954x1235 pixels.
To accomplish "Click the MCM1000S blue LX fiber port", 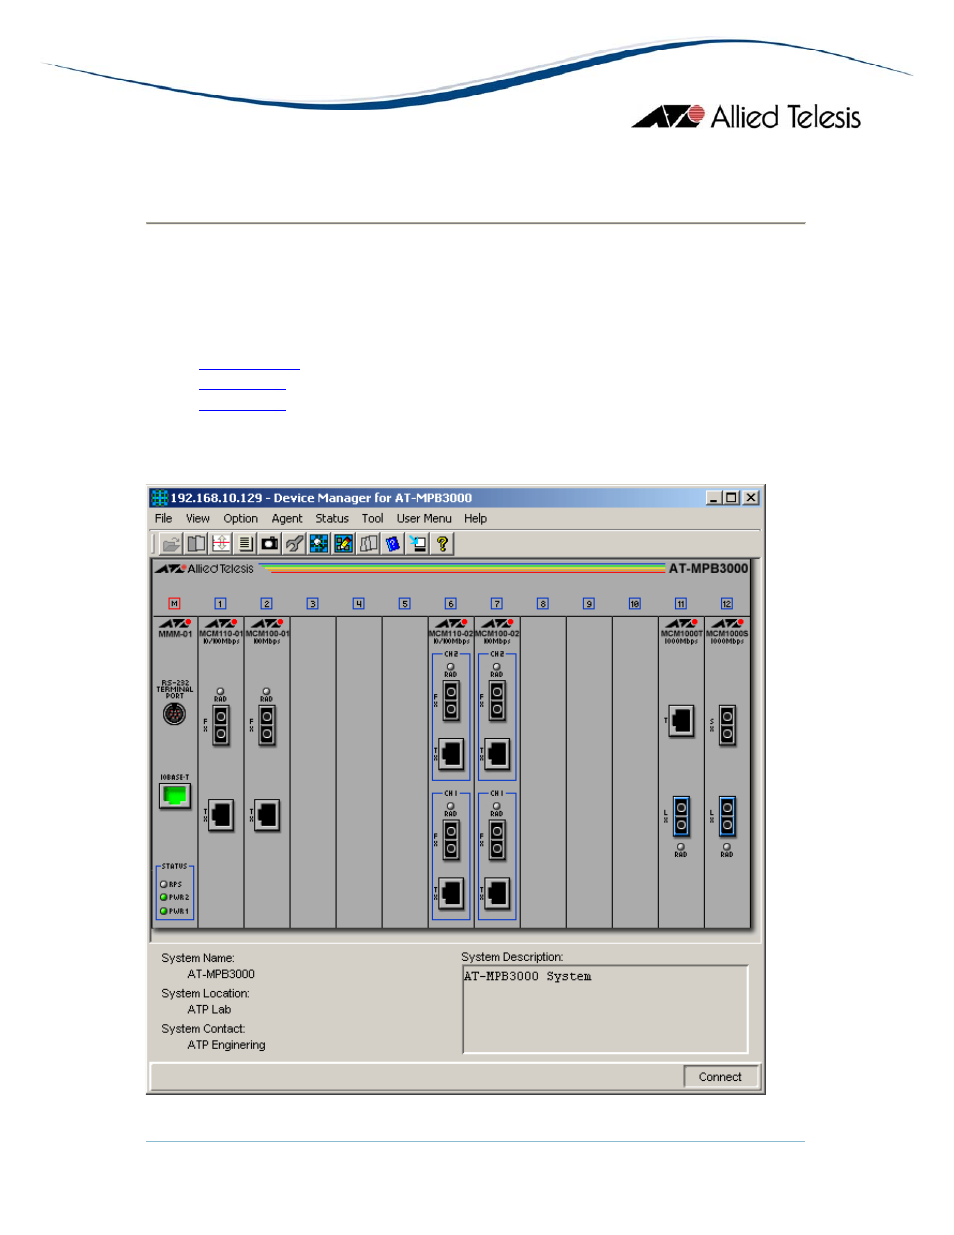I will click(727, 816).
